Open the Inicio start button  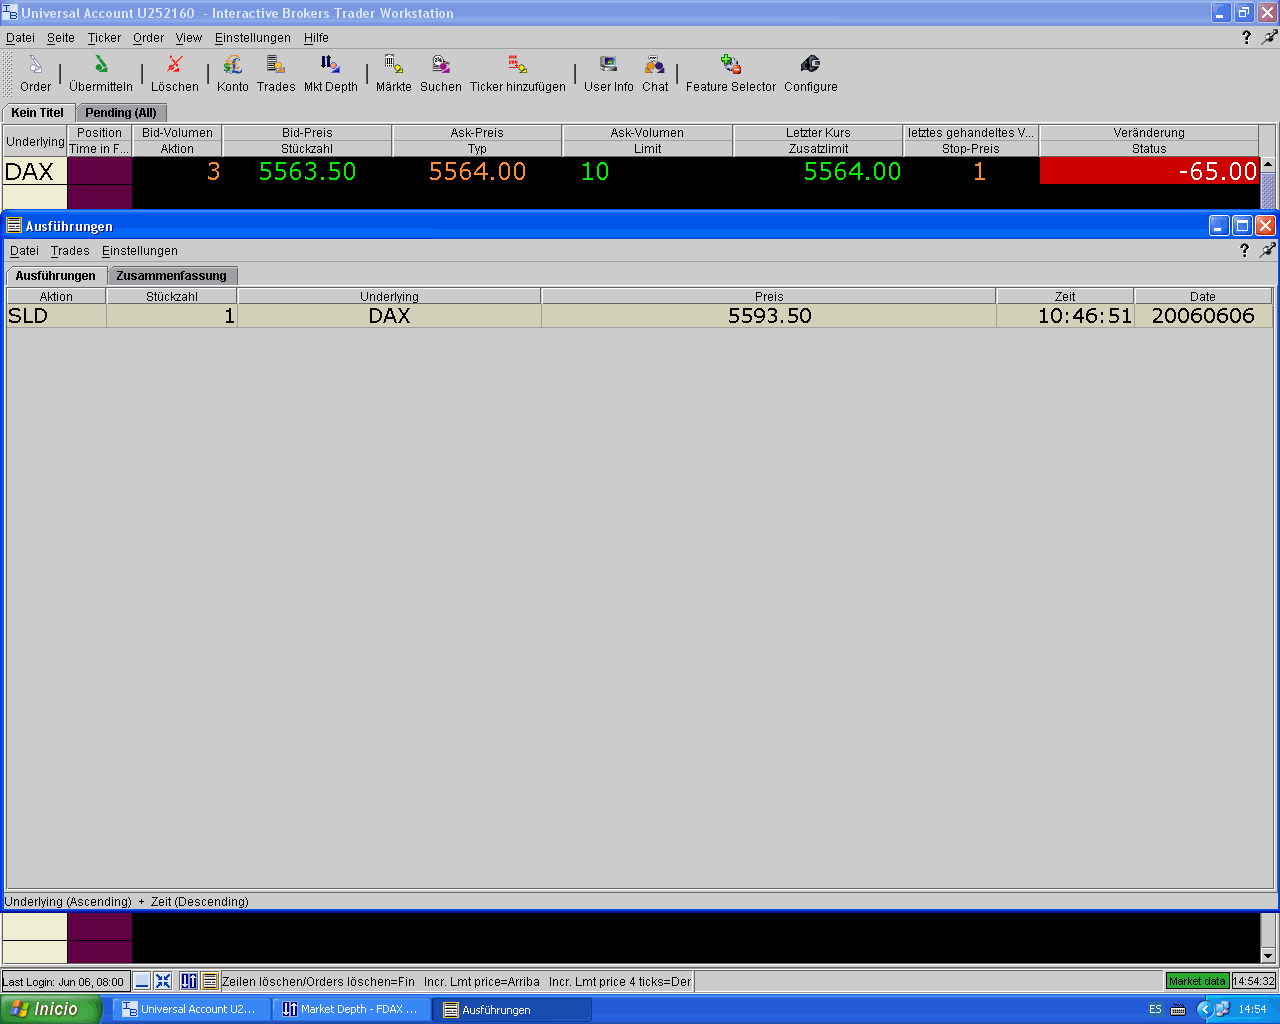(50, 1009)
